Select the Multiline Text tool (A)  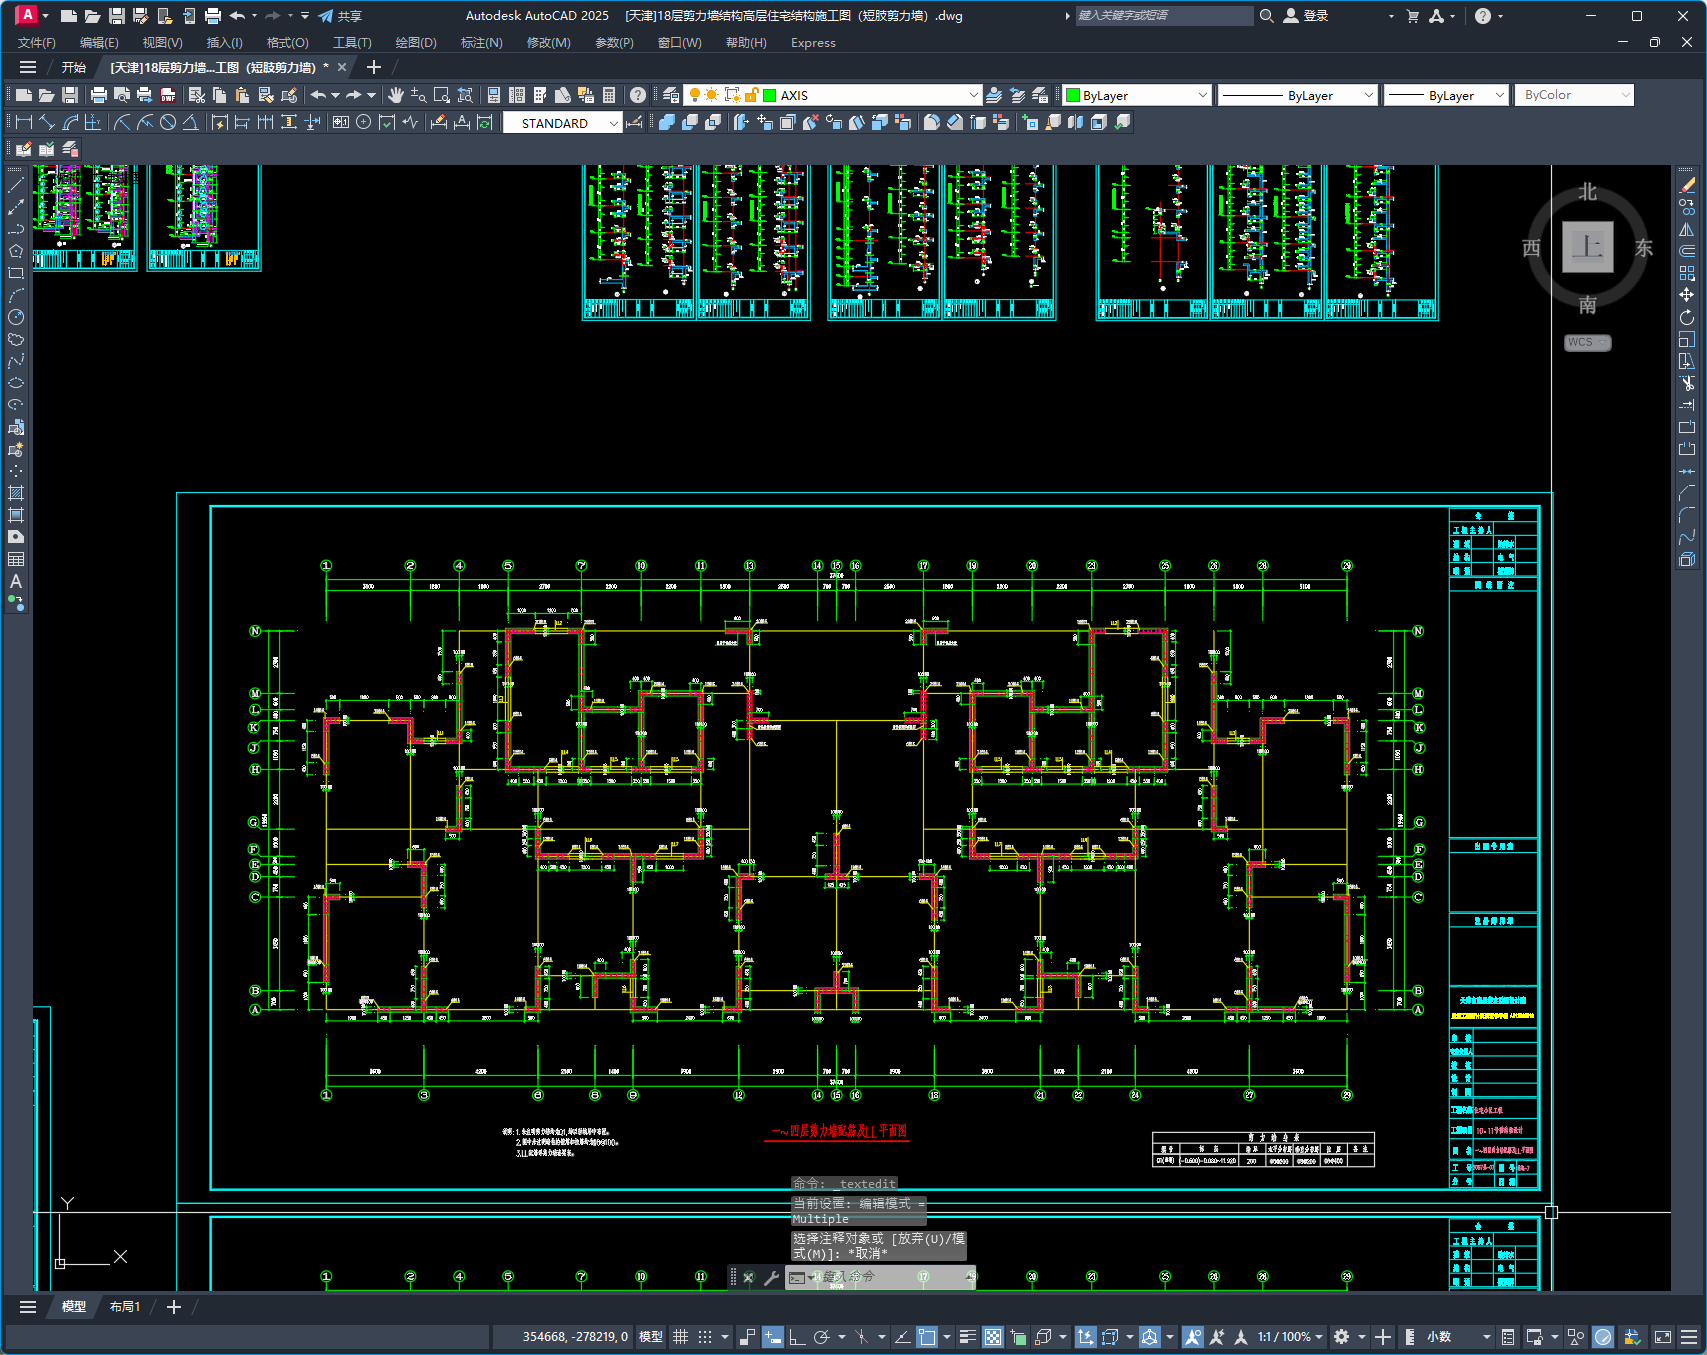pos(16,581)
